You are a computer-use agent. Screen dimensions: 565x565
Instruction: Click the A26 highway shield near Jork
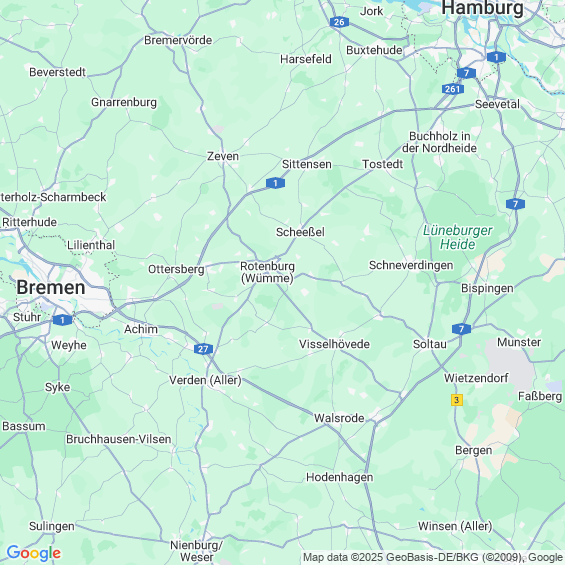coord(339,22)
